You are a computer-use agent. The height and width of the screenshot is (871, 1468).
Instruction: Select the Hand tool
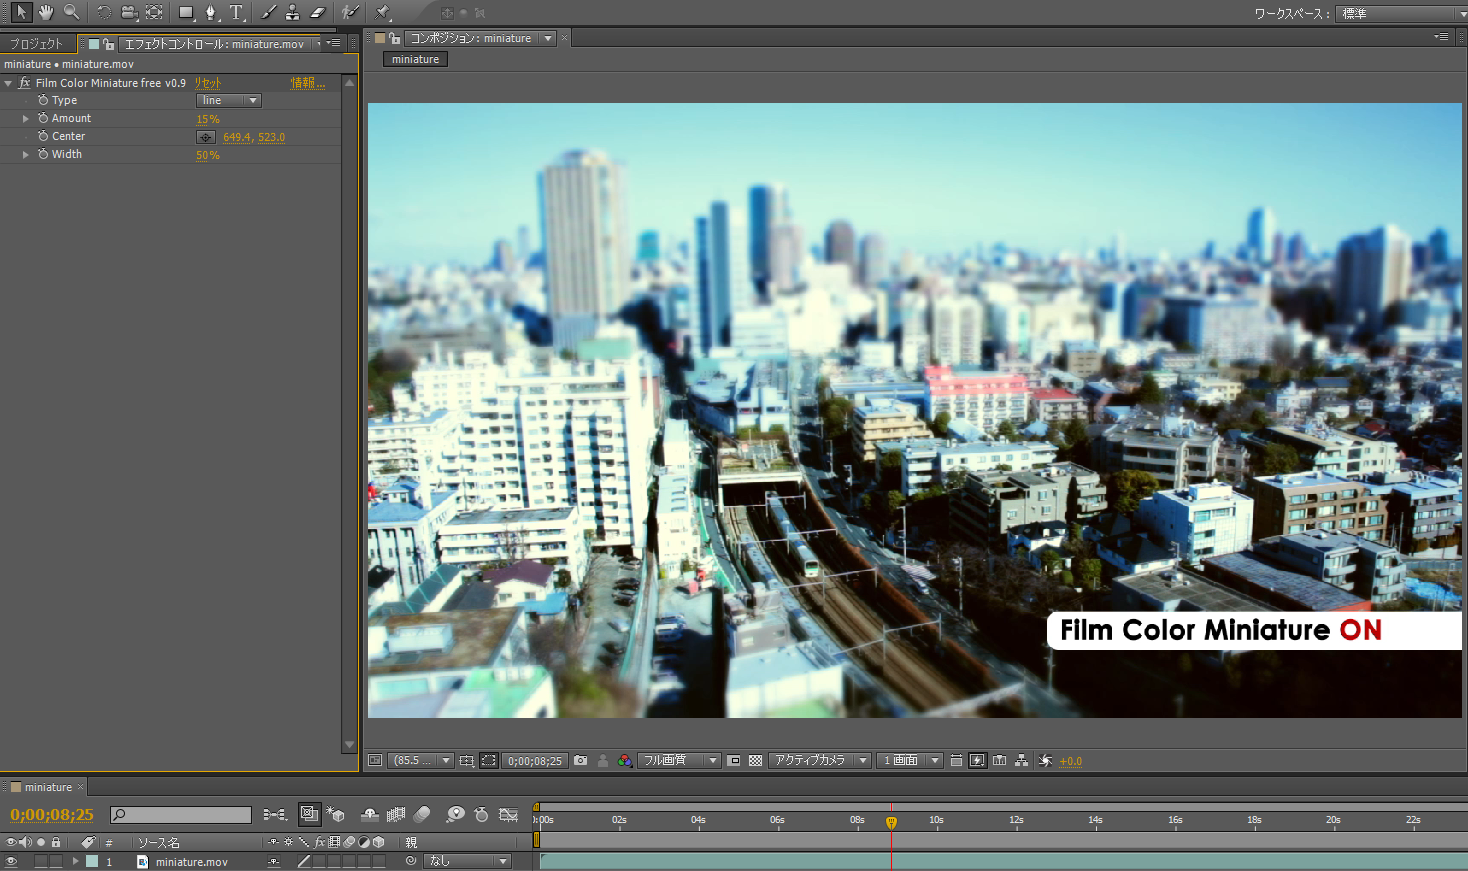(46, 12)
